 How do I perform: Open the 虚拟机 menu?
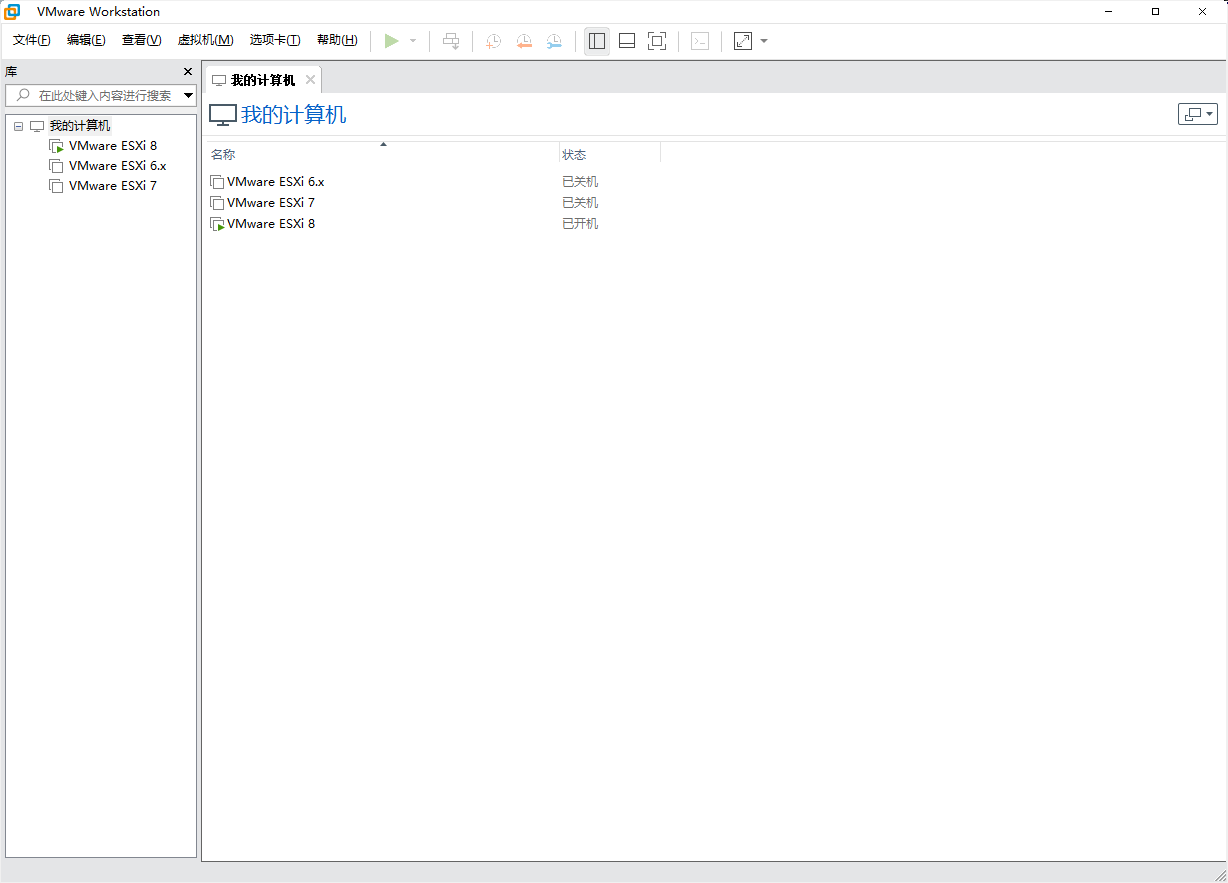(x=205, y=40)
